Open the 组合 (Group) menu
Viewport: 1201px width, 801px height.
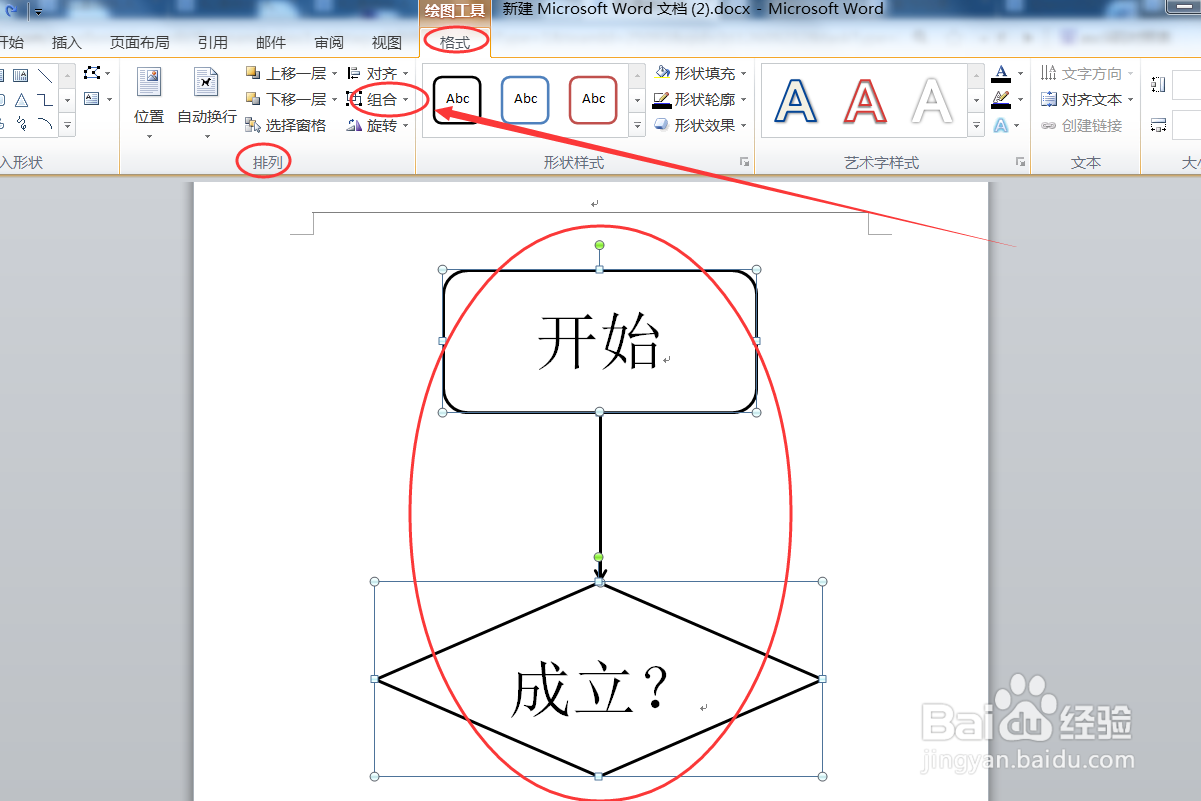tap(377, 99)
